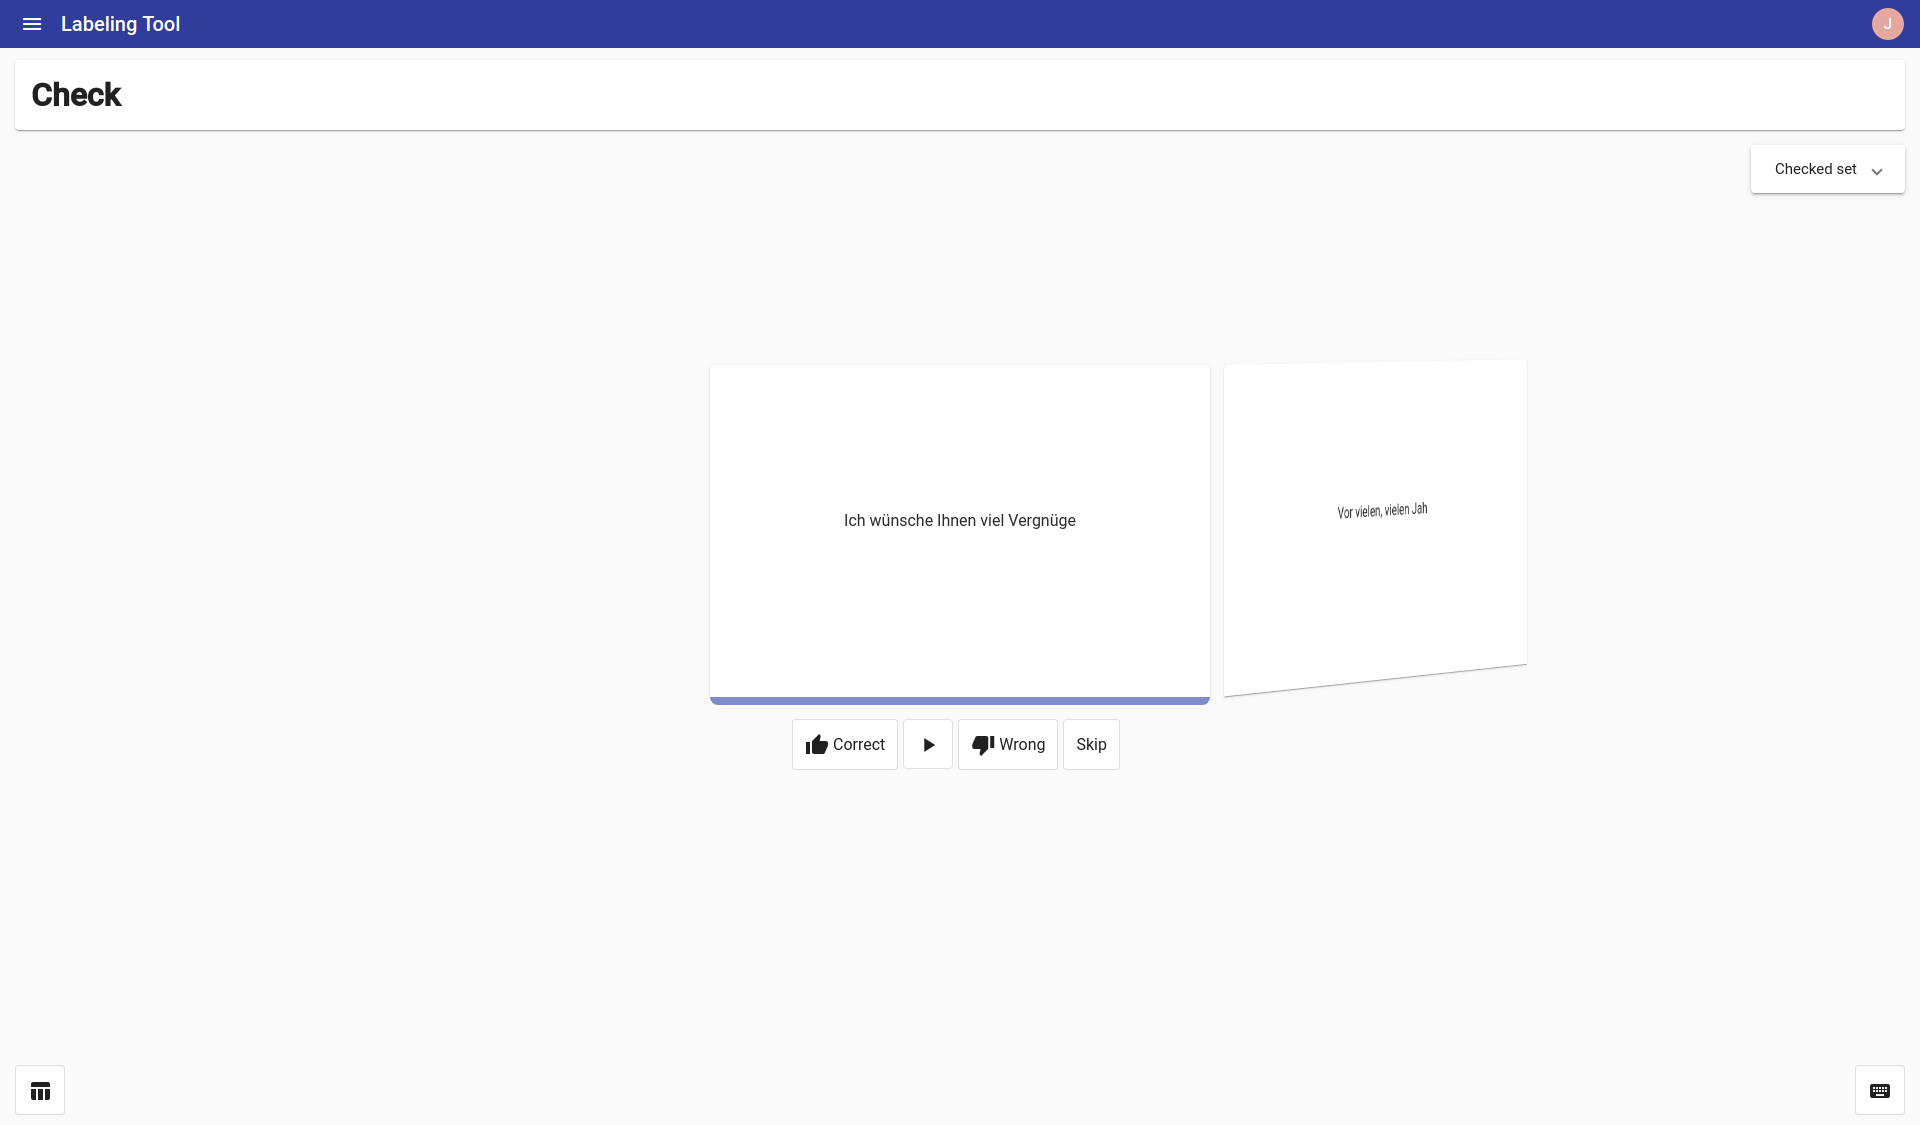The height and width of the screenshot is (1125, 1920).
Task: Skip the current sample
Action: [1090, 744]
